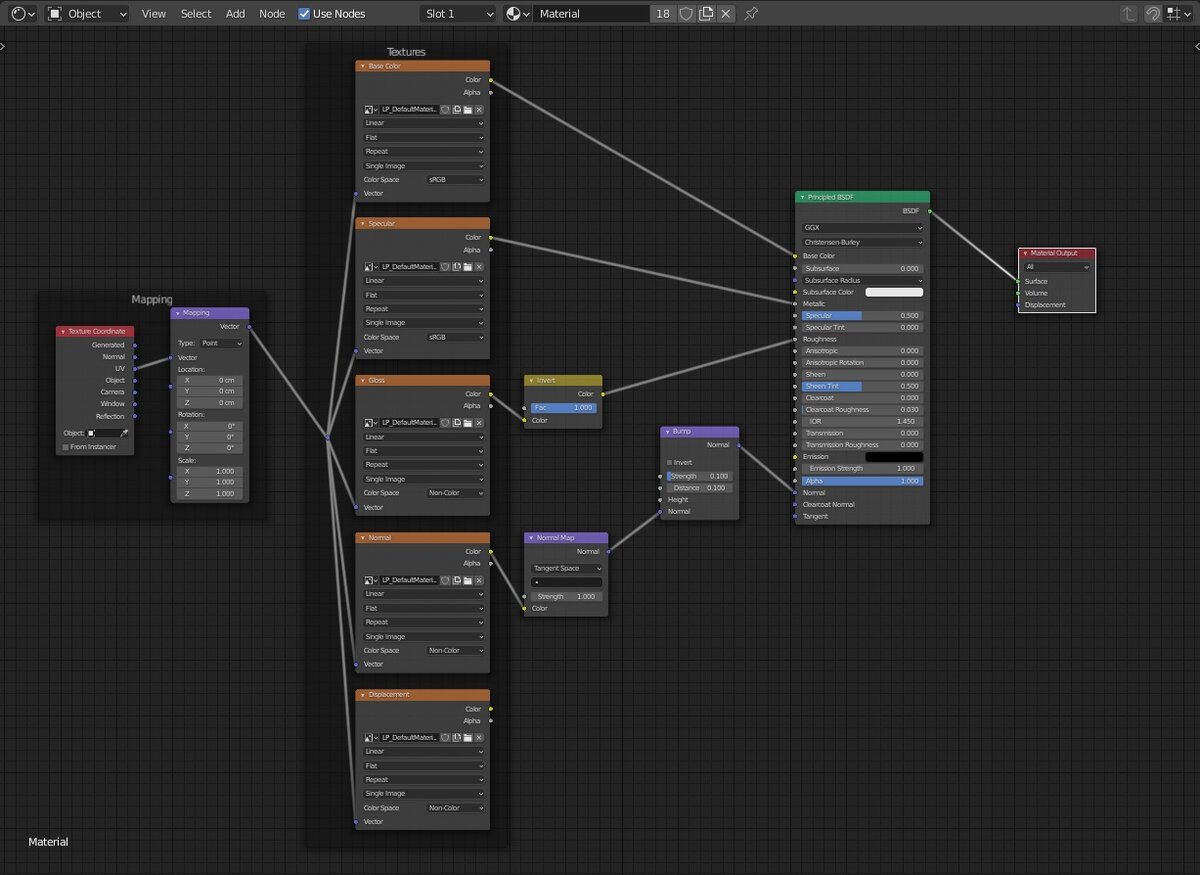Open the Christensen-Burley subsurface method dropdown
The width and height of the screenshot is (1200, 875).
point(863,242)
